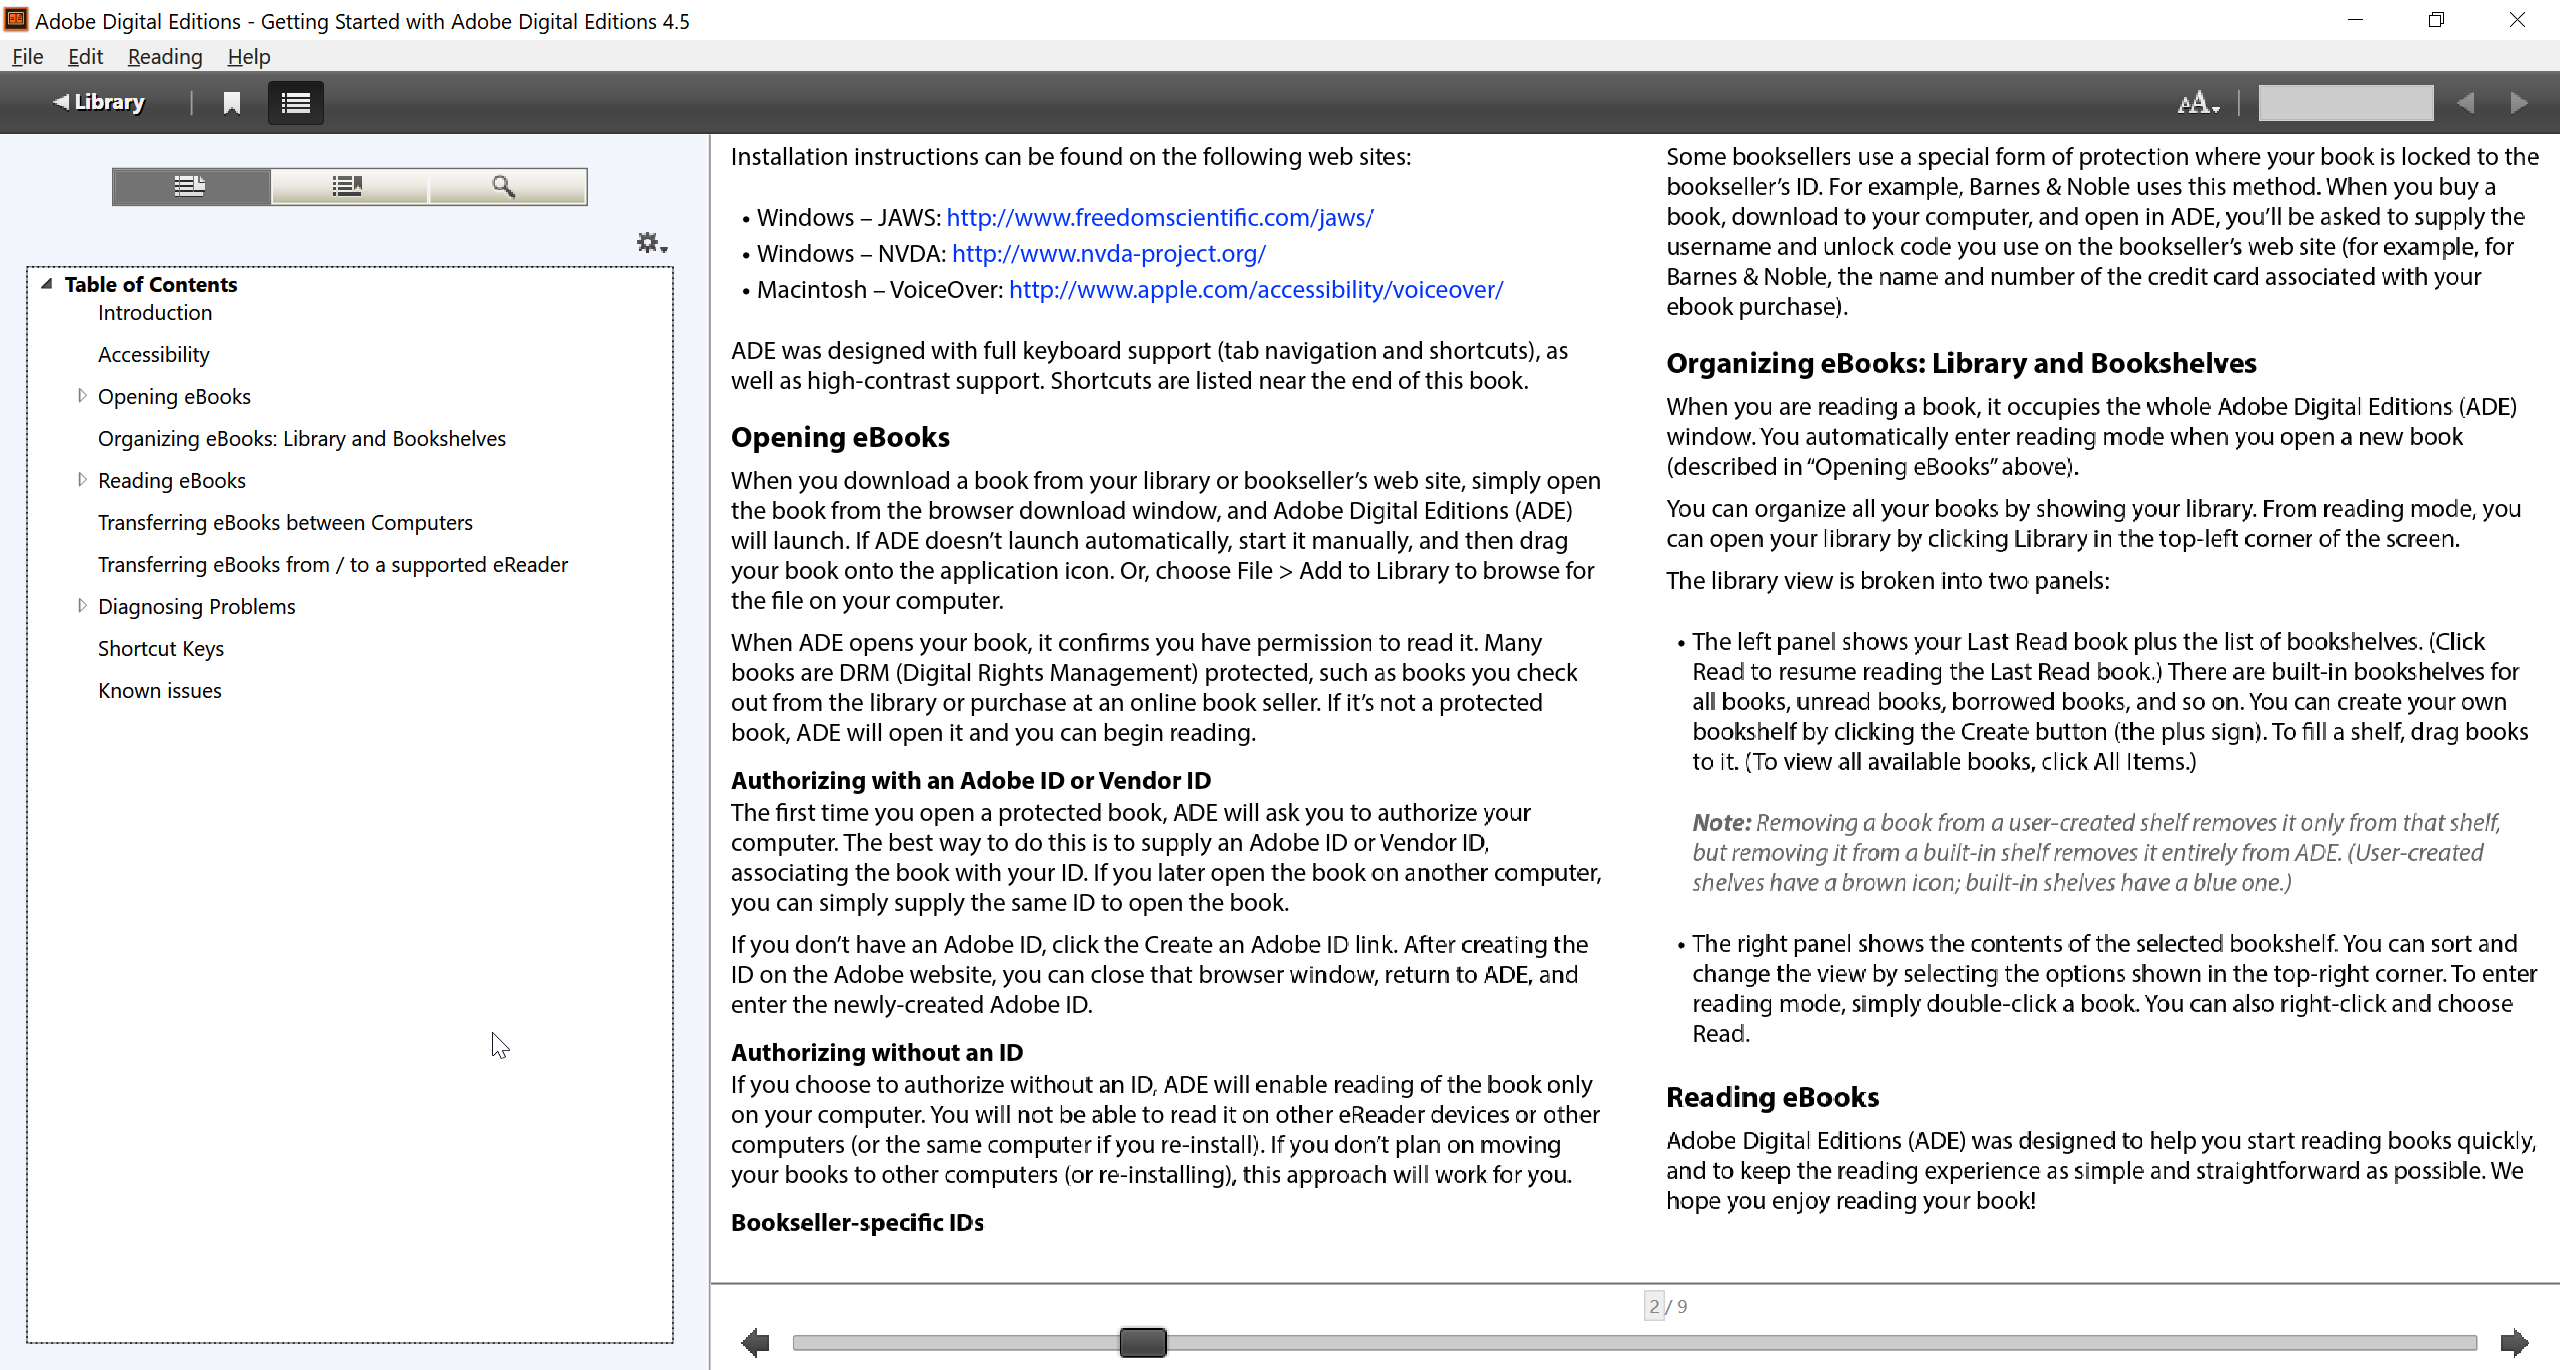Jump to Introduction chapter
The height and width of the screenshot is (1370, 2560).
tap(155, 313)
